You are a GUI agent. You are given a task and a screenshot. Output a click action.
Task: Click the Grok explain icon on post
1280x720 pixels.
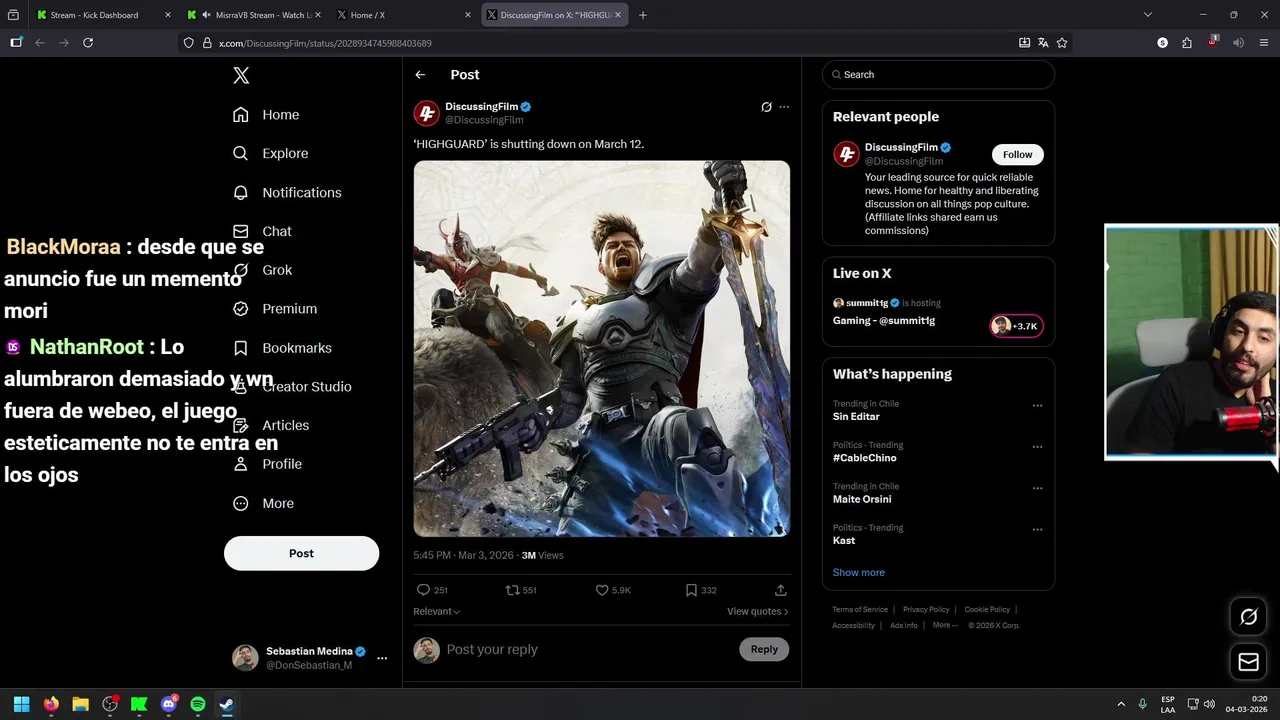[x=766, y=107]
